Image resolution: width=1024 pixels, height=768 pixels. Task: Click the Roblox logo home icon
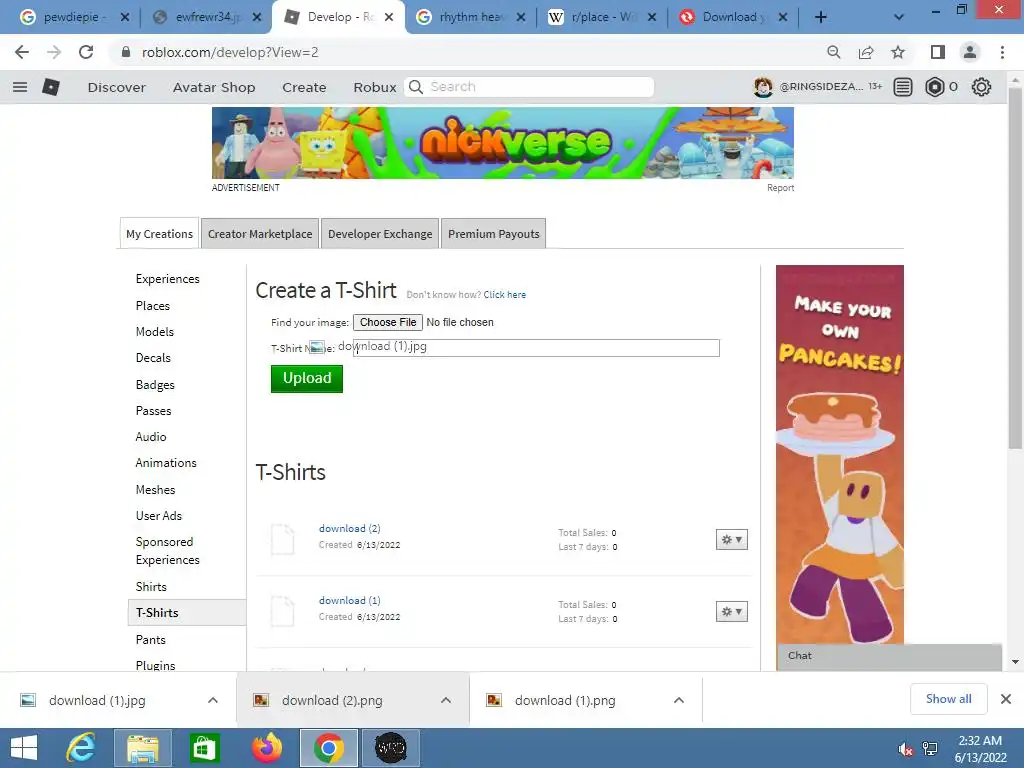[x=51, y=87]
